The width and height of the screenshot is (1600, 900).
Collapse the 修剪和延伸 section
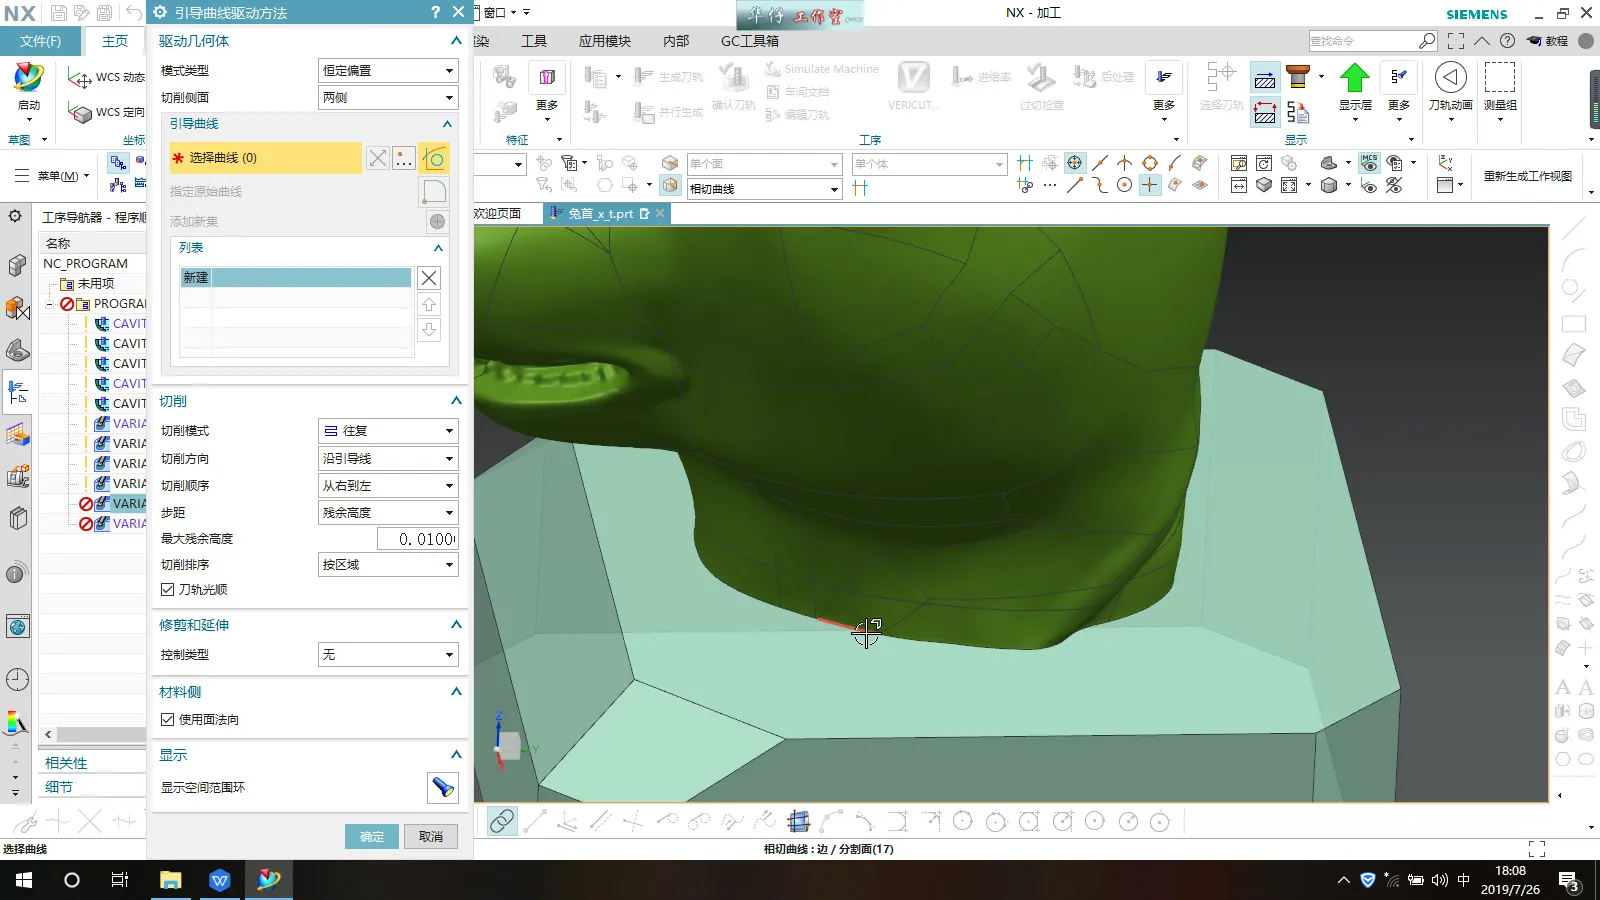coord(456,625)
